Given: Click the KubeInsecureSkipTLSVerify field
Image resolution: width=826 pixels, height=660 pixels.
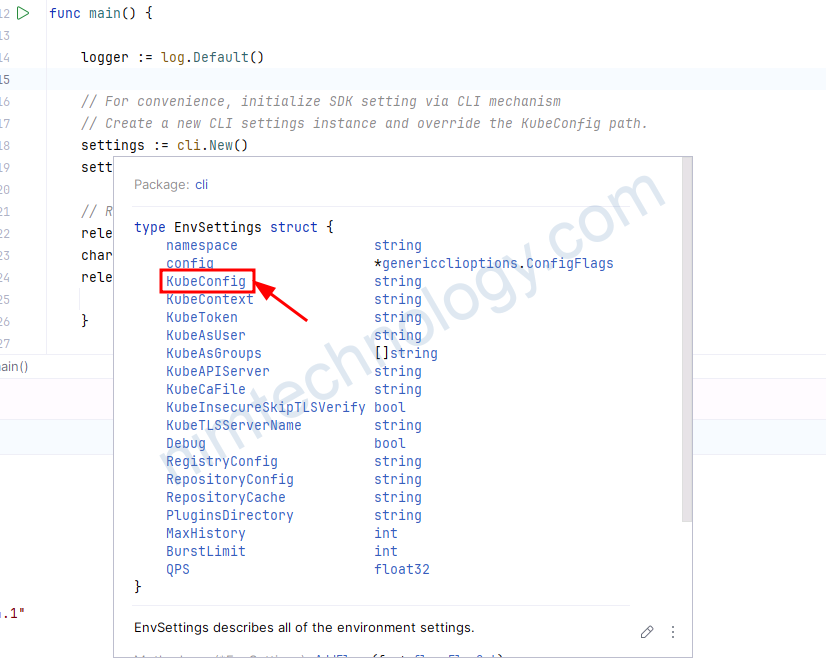Looking at the screenshot, I should point(266,408).
